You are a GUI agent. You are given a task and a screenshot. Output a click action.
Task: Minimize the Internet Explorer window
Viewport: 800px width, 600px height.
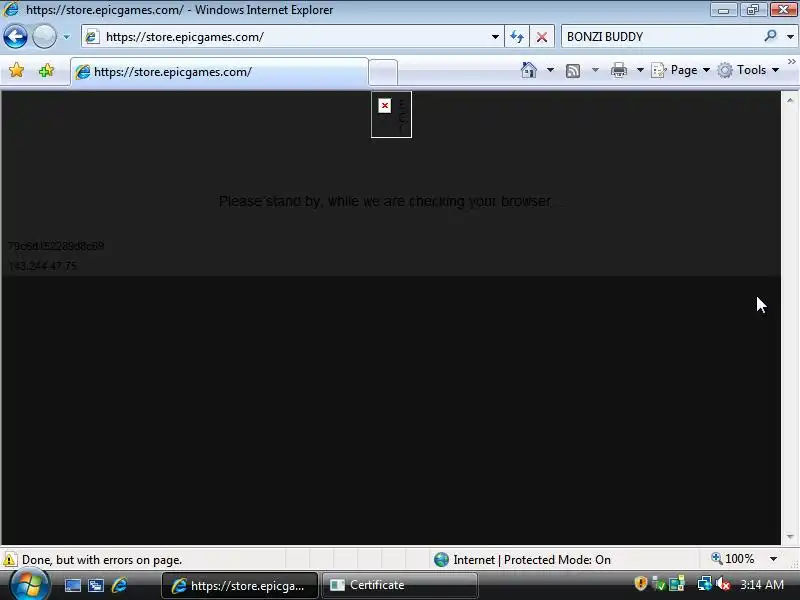[x=723, y=10]
